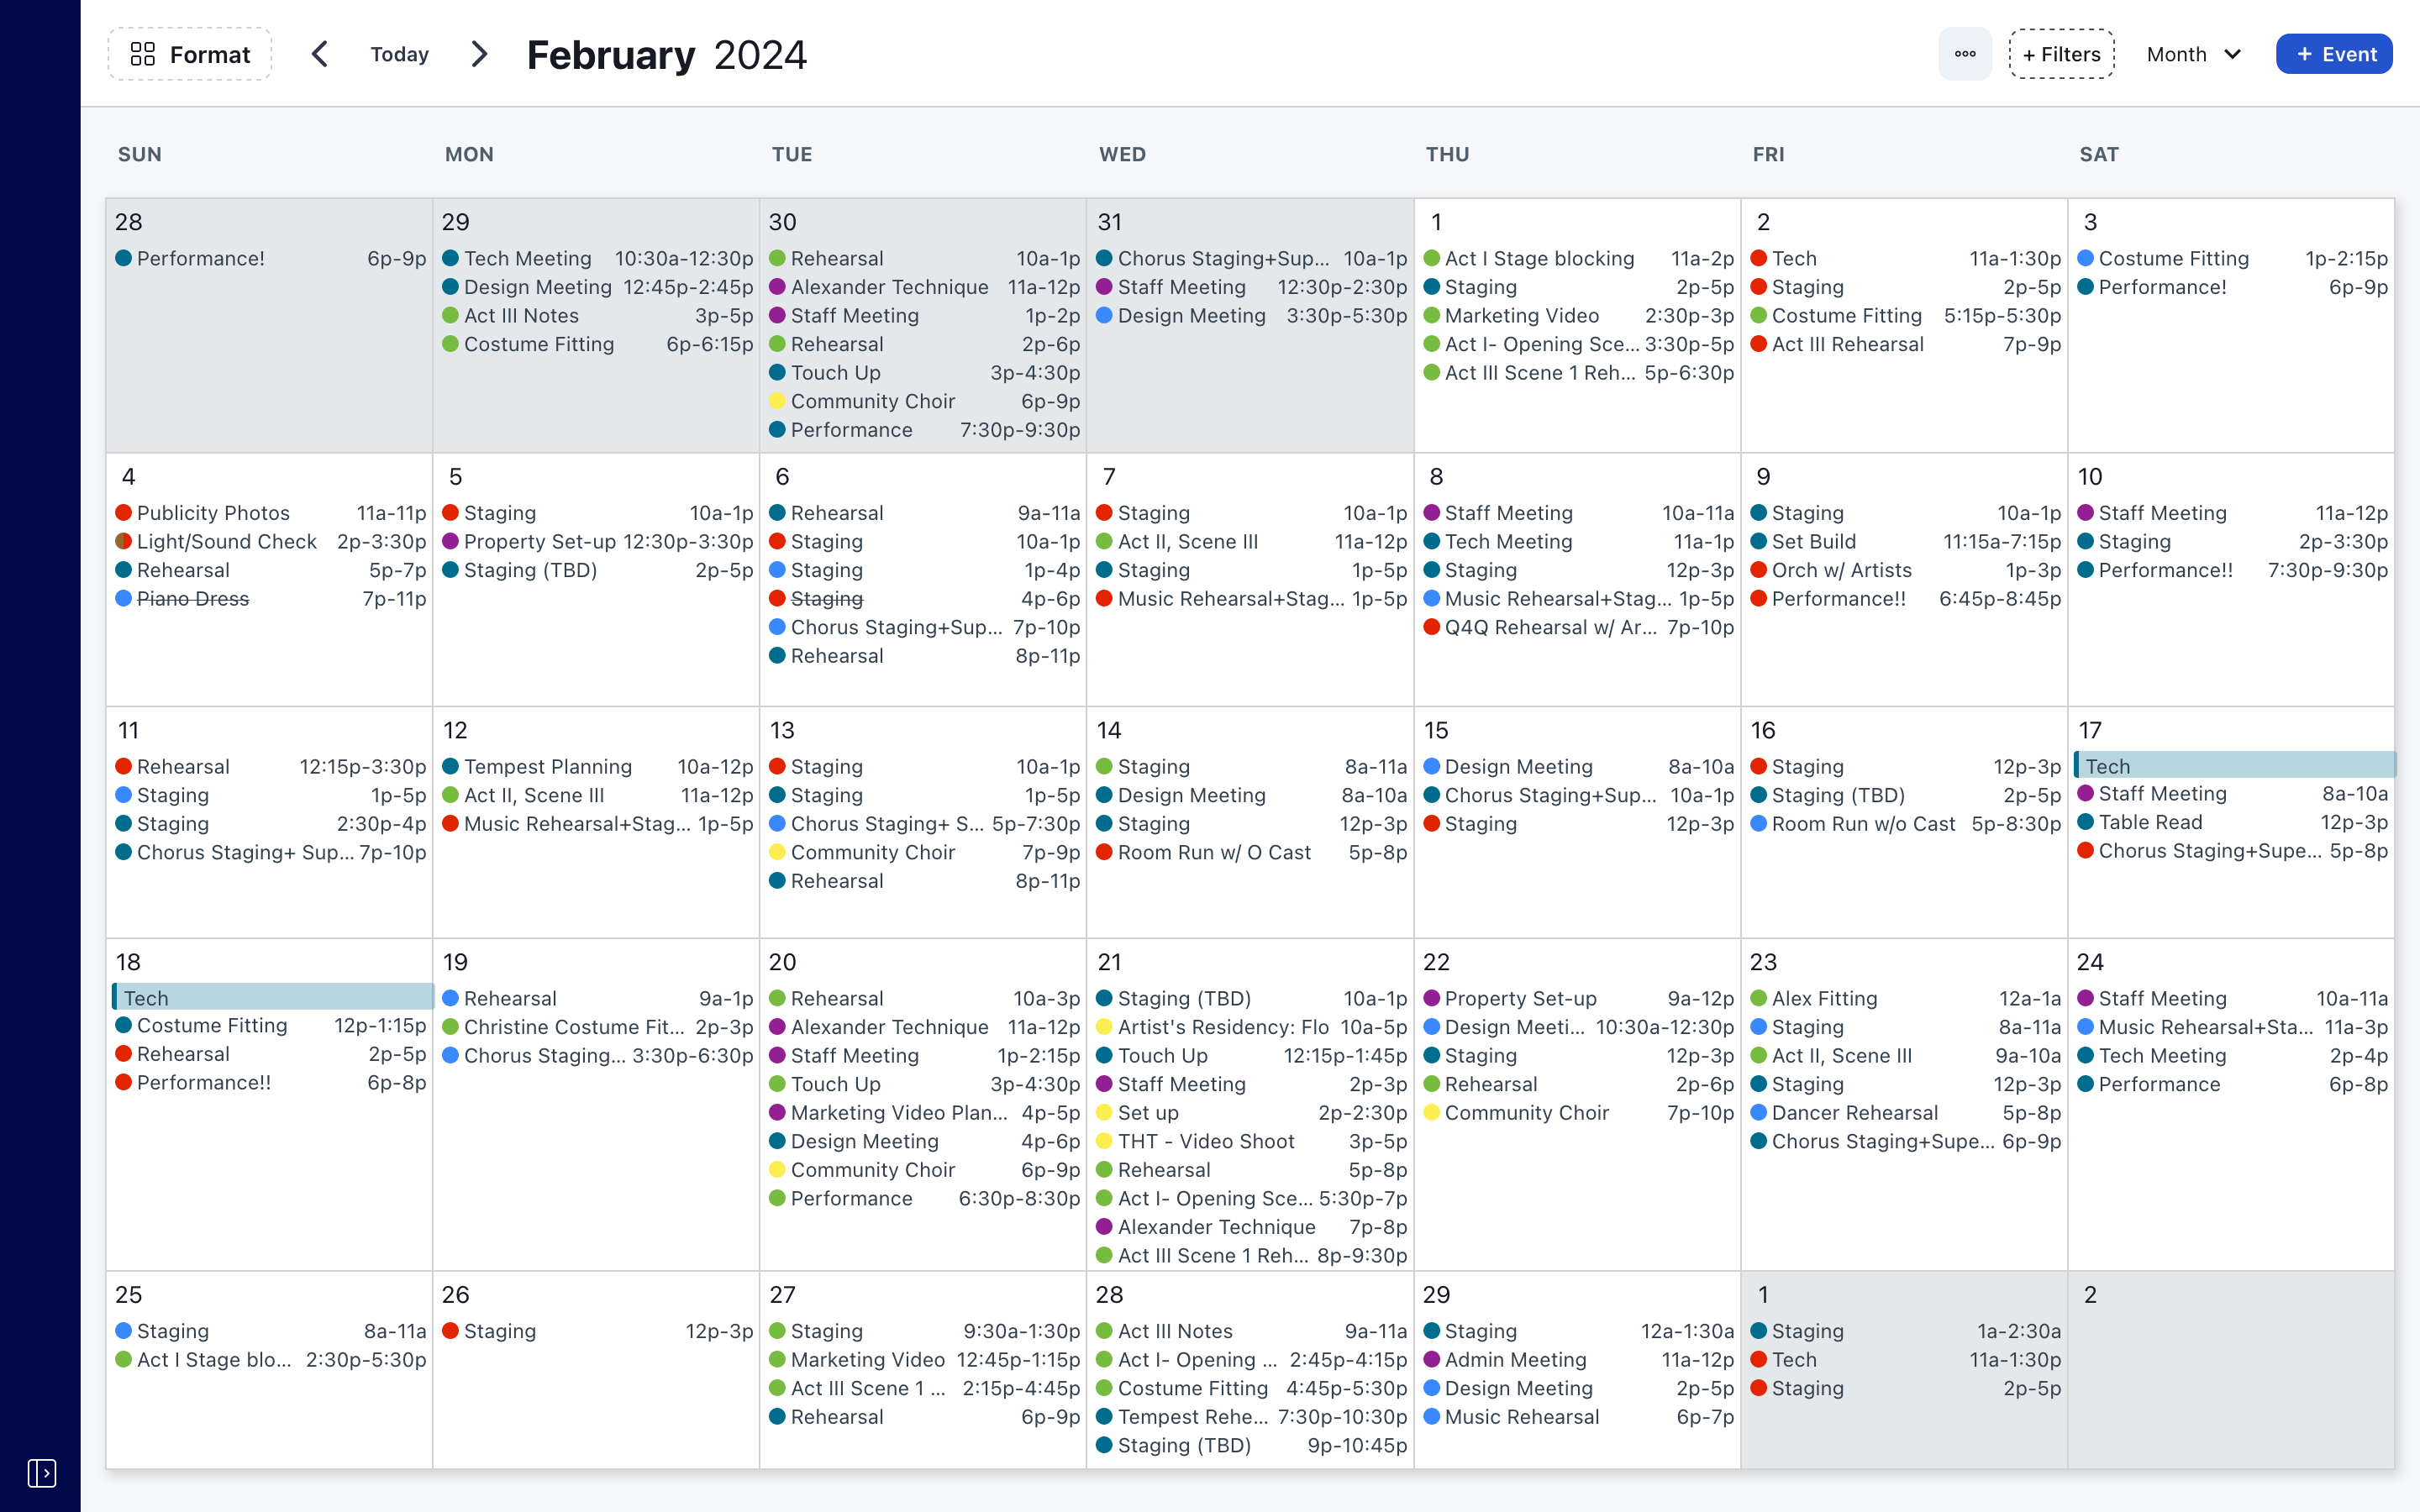The image size is (2420, 1512).
Task: Open the strikethrough Piano Dress event
Action: (x=192, y=599)
